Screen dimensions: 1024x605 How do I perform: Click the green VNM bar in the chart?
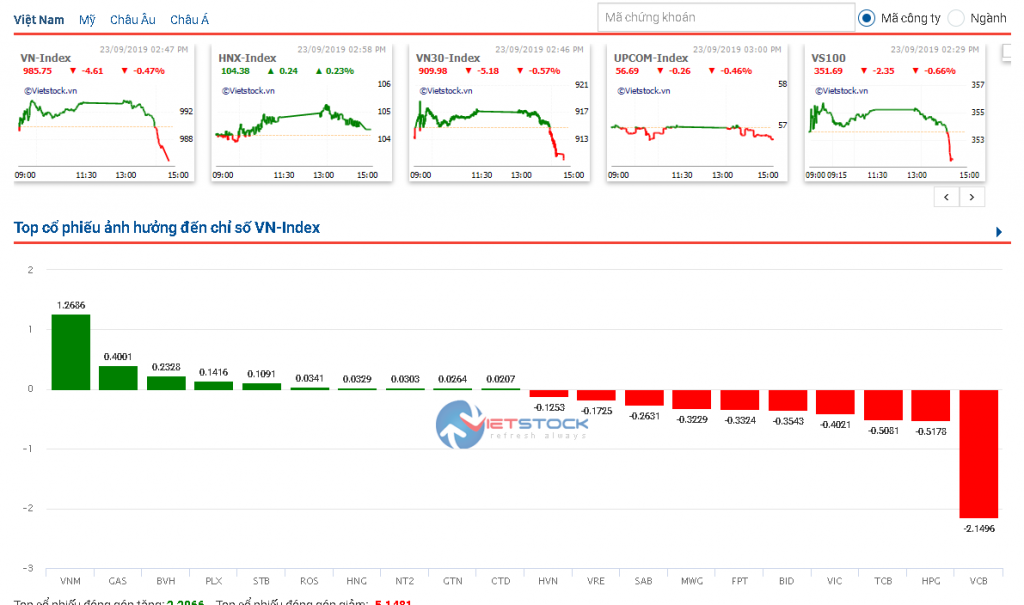(71, 352)
